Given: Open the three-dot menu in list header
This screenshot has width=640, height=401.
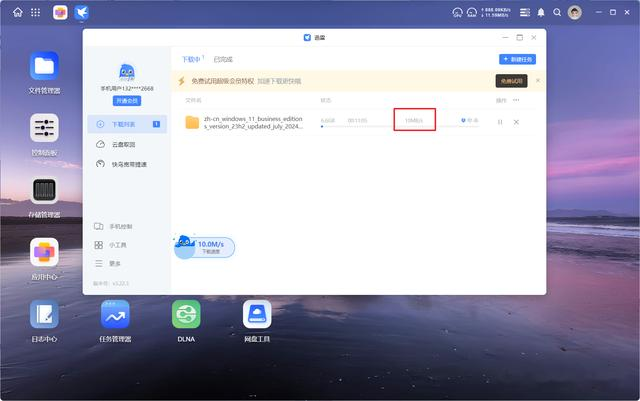Looking at the screenshot, I should [516, 100].
